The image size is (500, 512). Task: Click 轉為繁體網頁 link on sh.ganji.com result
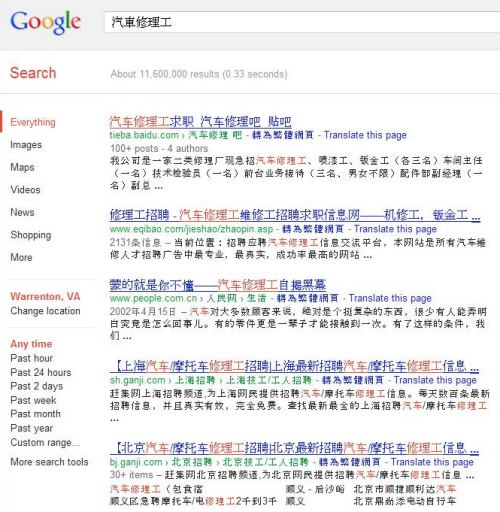coord(353,380)
